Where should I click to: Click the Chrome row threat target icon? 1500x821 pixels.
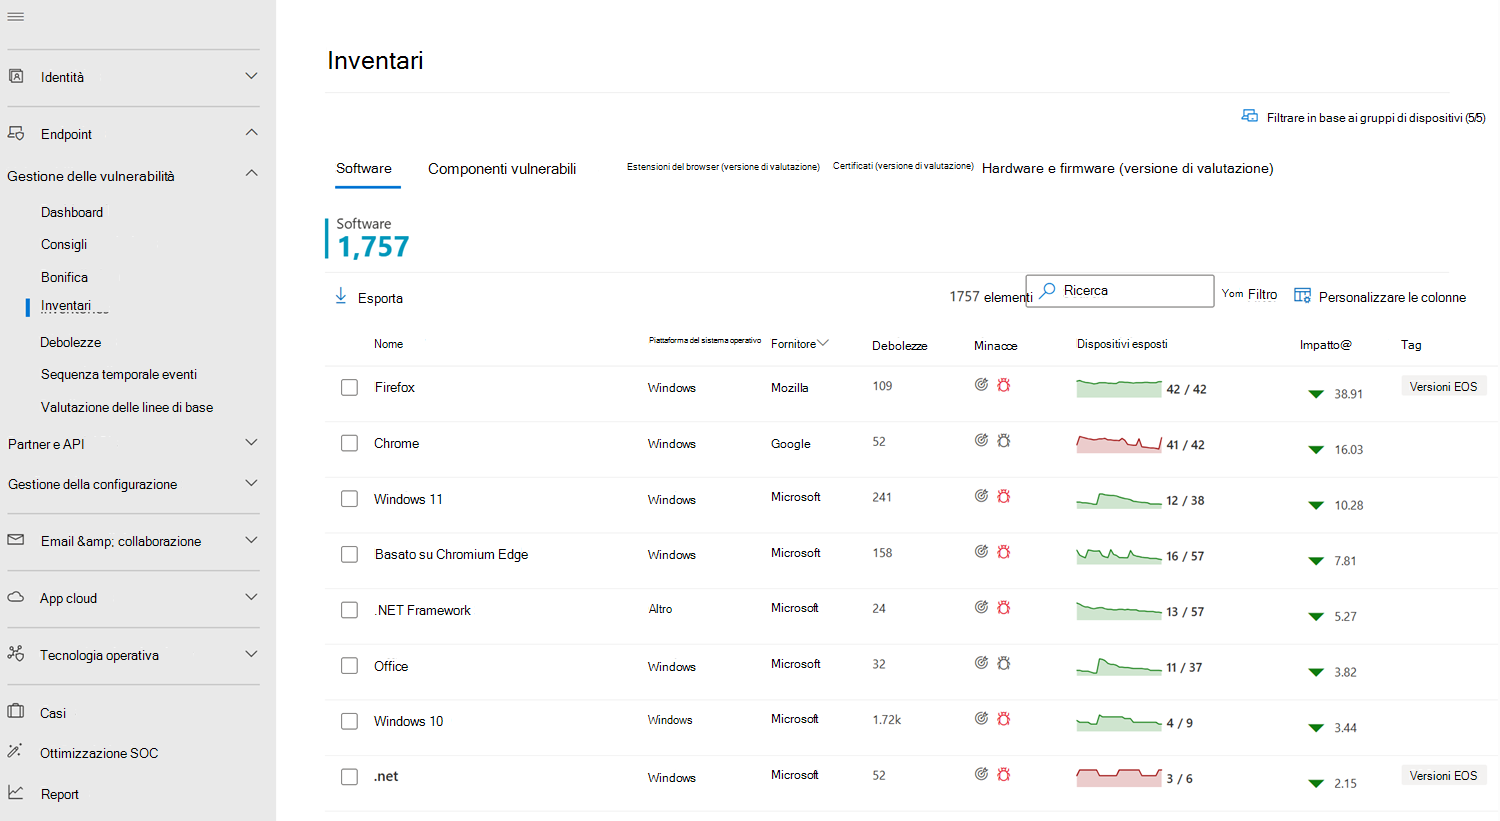point(981,440)
